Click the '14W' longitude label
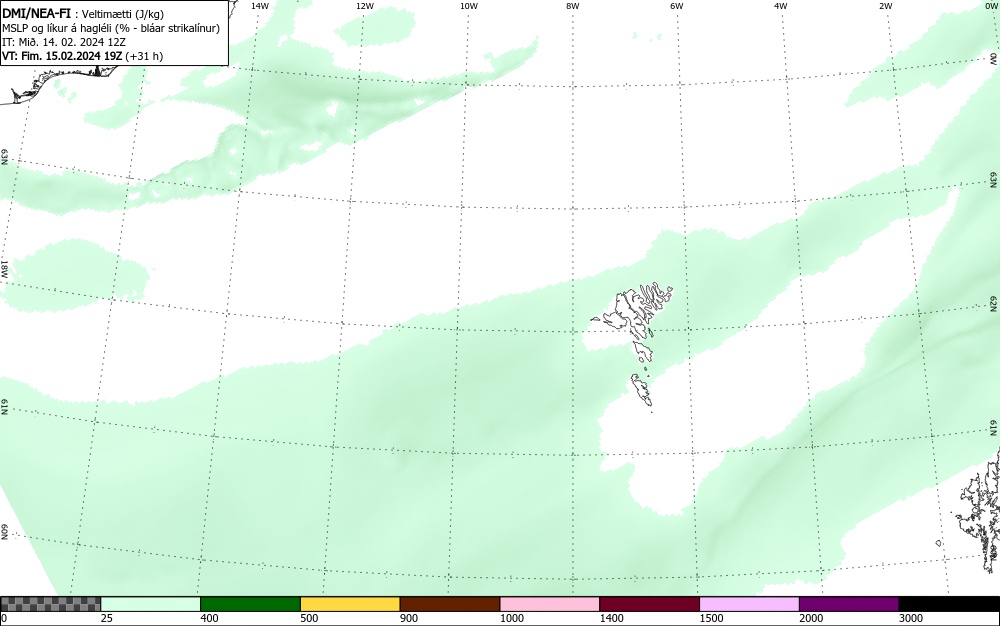 pos(260,6)
